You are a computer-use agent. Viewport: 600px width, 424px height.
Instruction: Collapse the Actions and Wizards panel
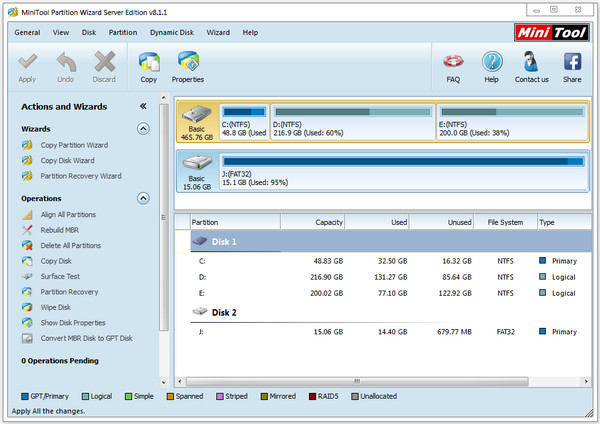[143, 106]
